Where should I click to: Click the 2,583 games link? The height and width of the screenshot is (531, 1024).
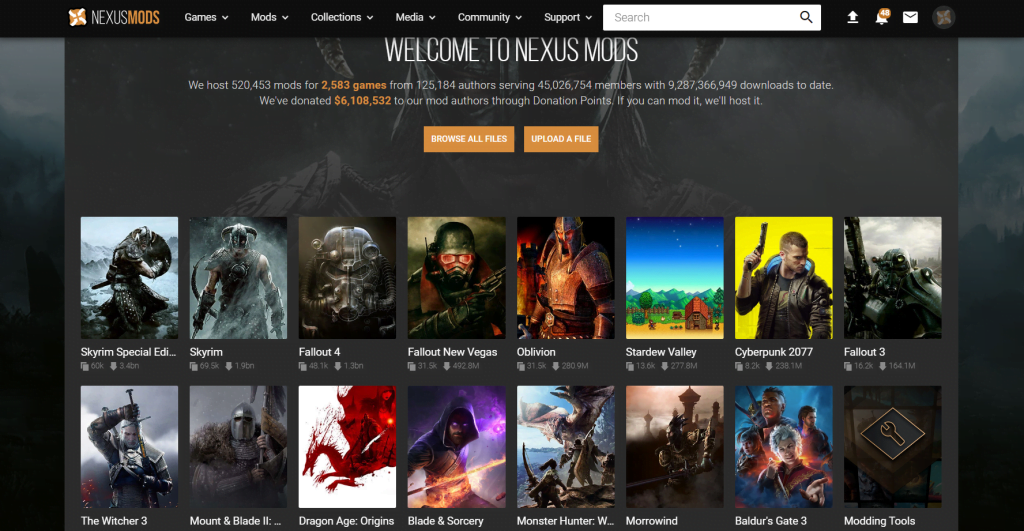pos(354,85)
